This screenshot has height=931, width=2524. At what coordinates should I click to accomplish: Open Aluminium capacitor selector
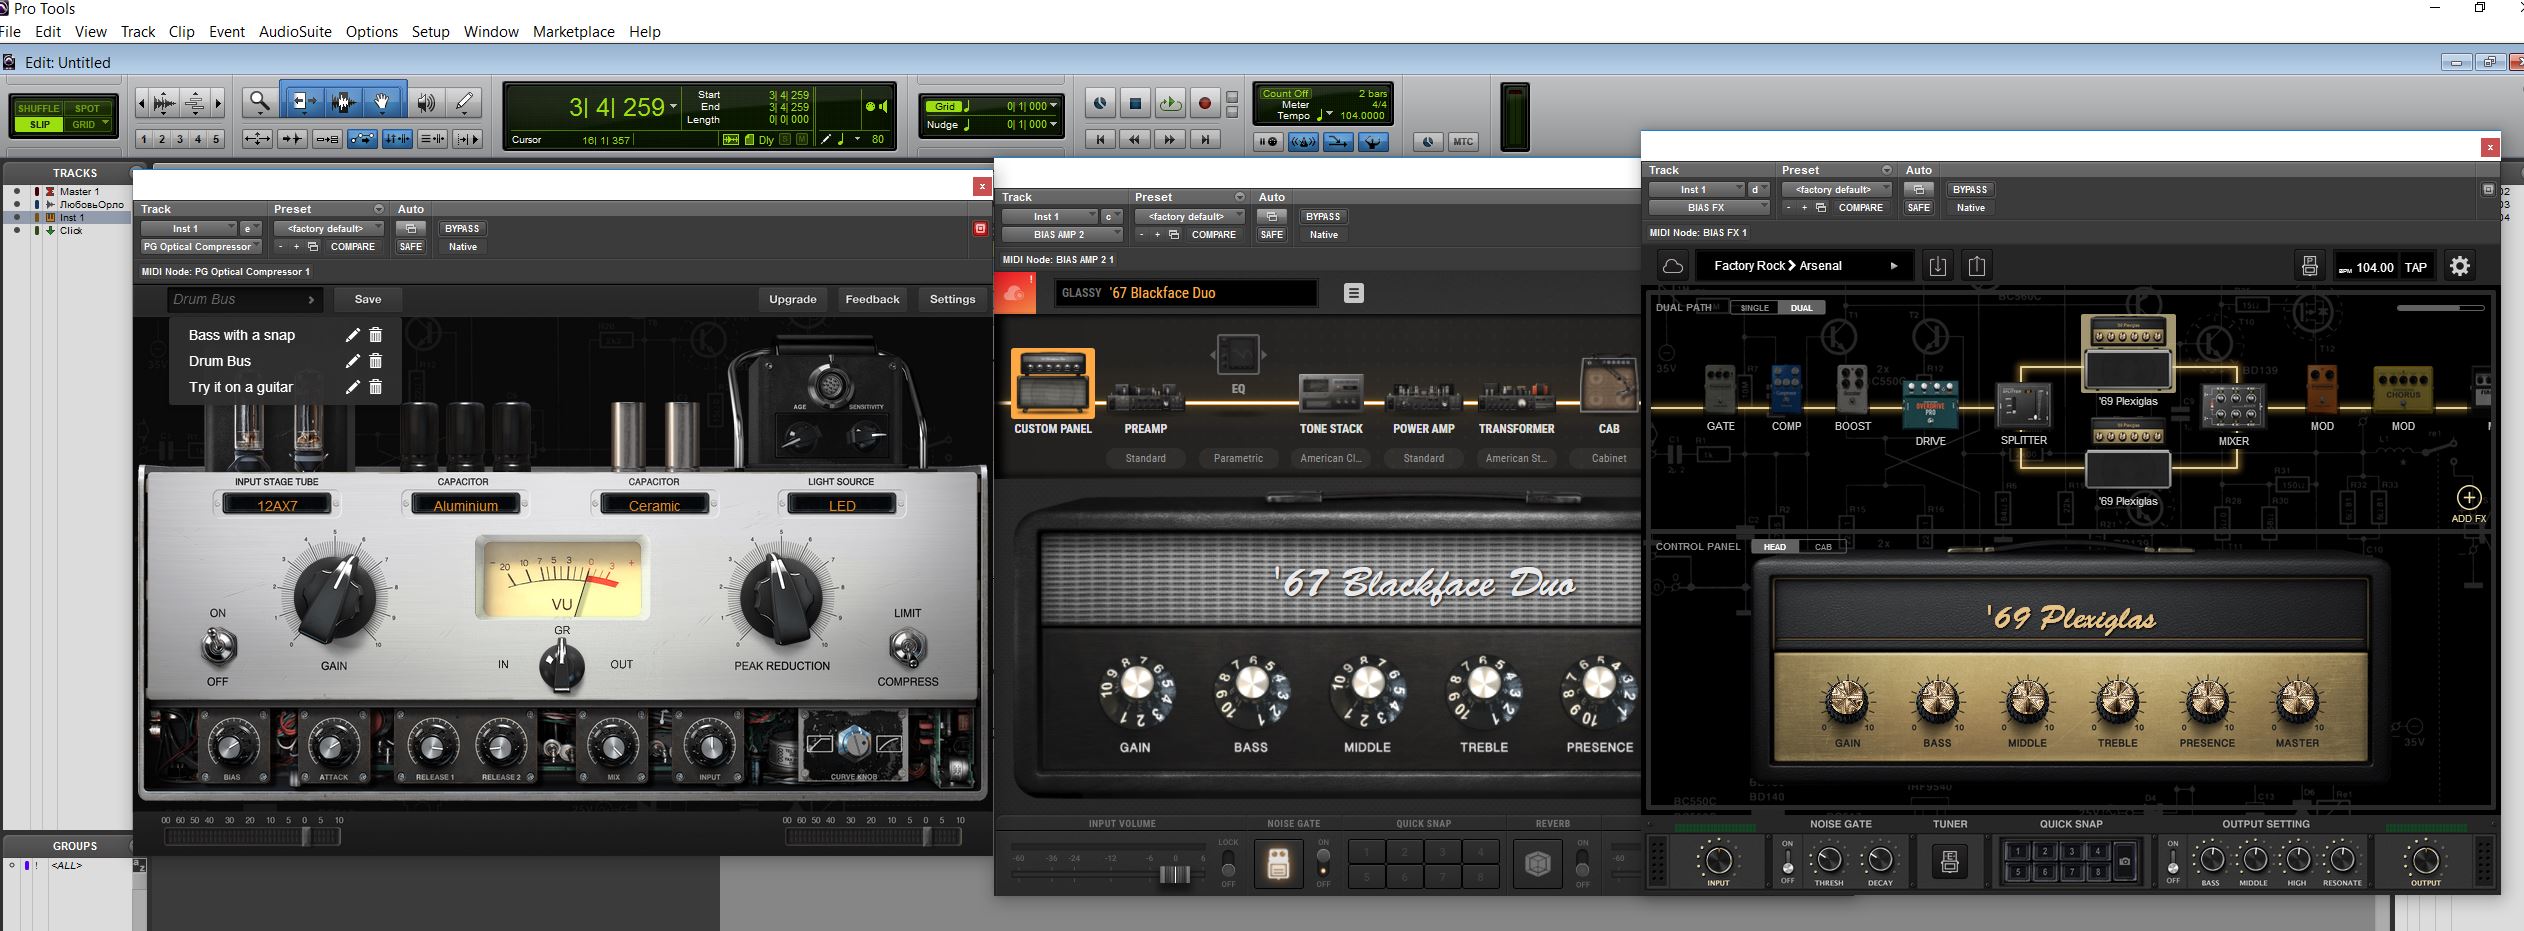point(465,505)
